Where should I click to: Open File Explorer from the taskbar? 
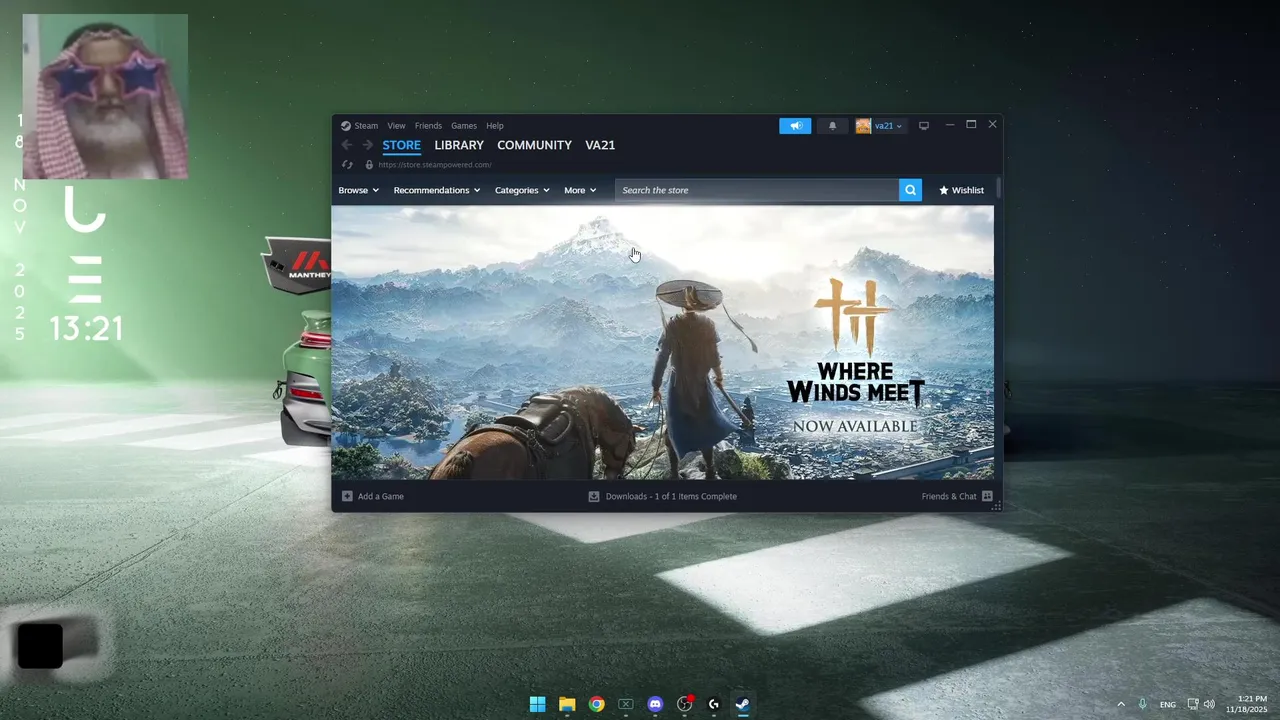(567, 704)
